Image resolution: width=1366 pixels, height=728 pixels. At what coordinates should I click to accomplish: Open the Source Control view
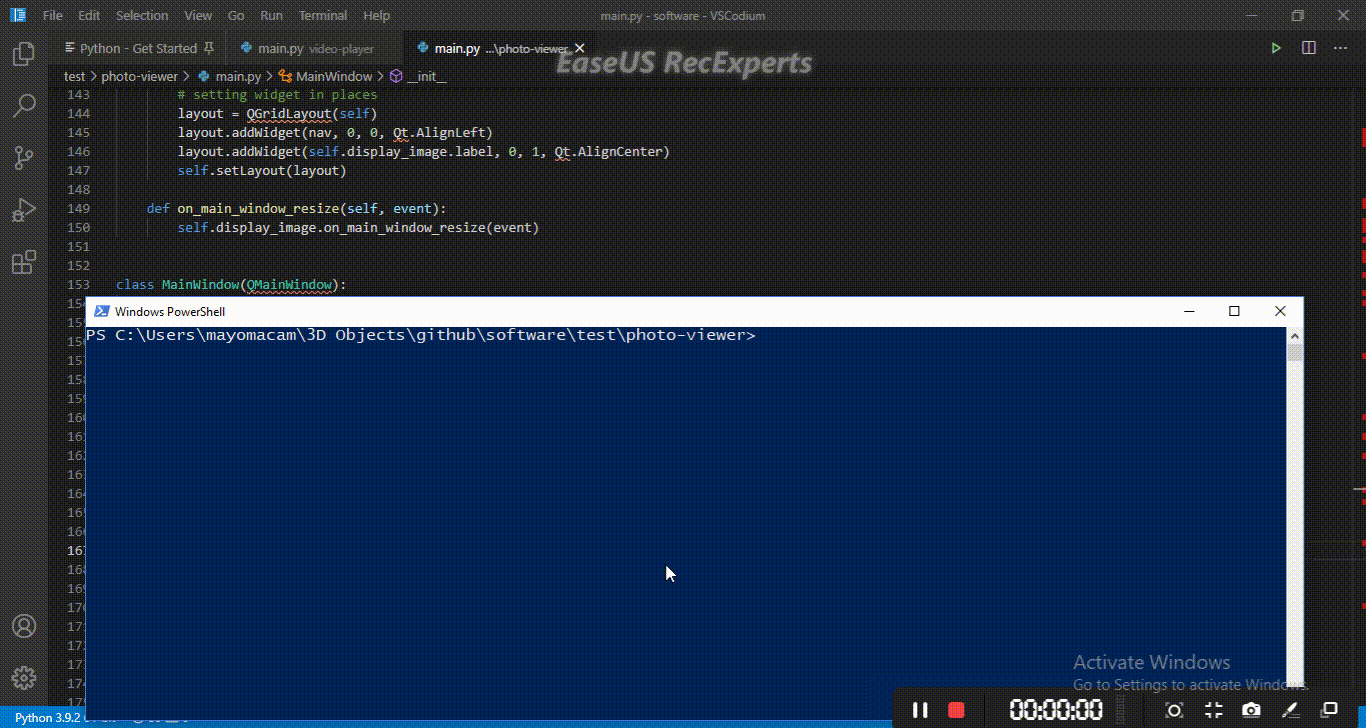coord(23,158)
